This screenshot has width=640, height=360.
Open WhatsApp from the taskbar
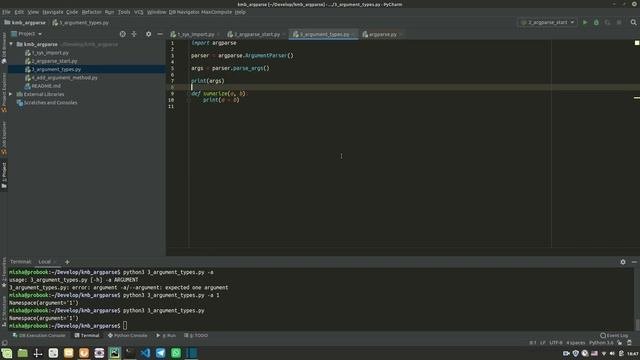point(176,353)
